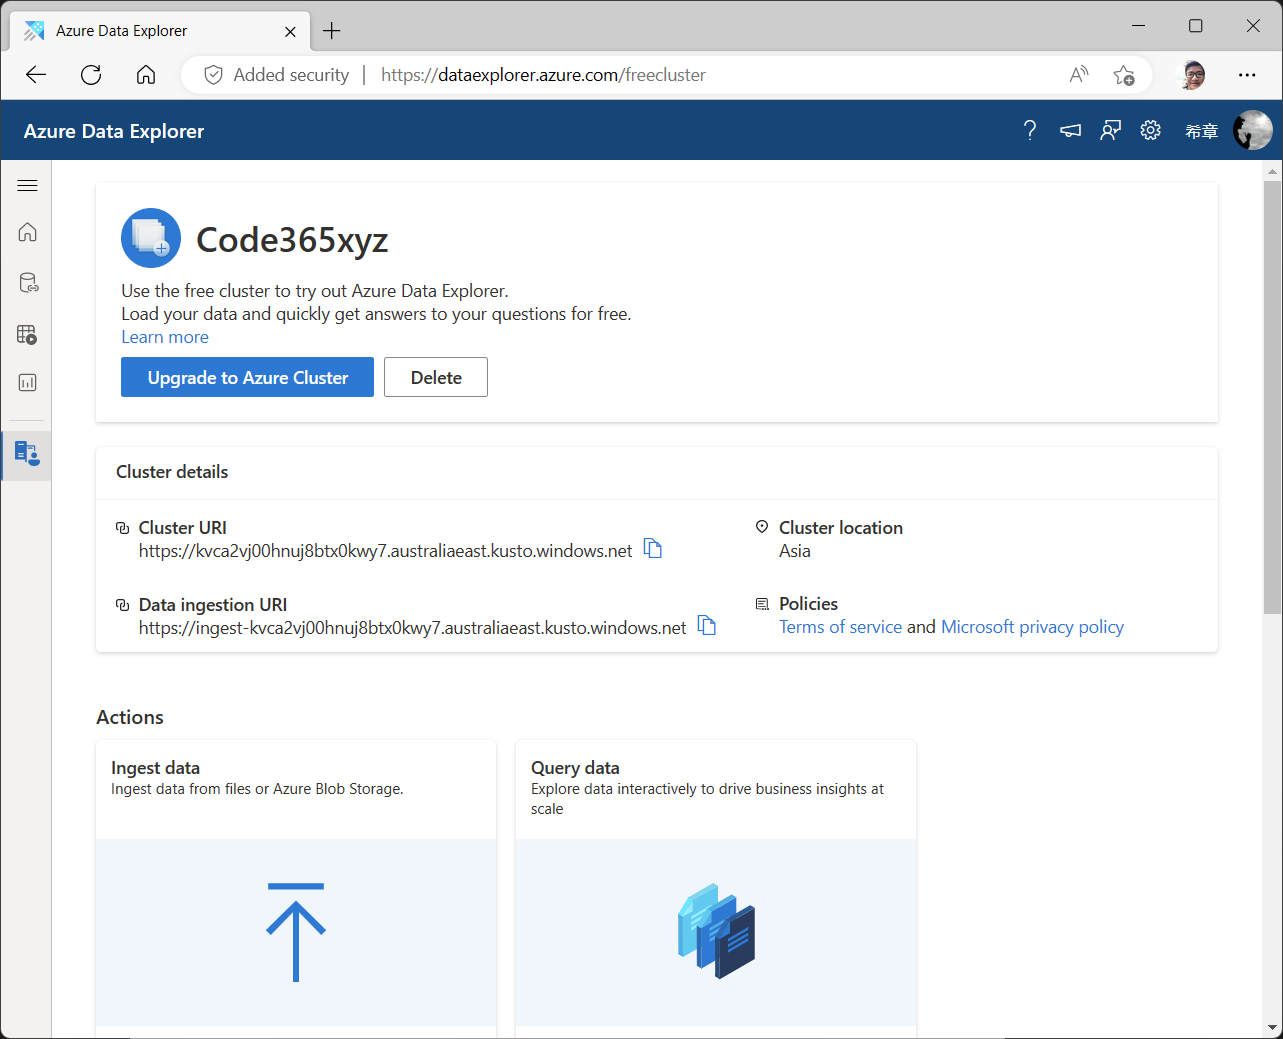Click the Query data documents graphic
The image size is (1283, 1039).
(x=716, y=931)
